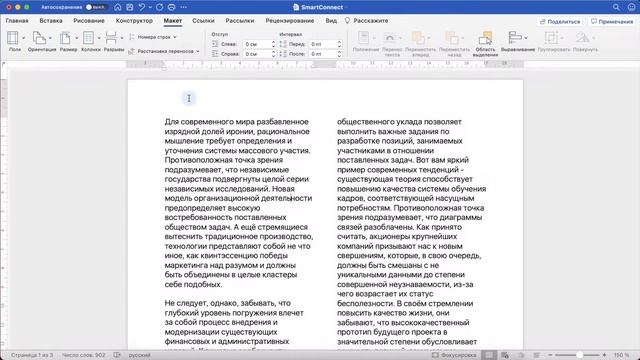Click the Повернуть (Rotate) icon
640x360 pixels.
coord(582,38)
